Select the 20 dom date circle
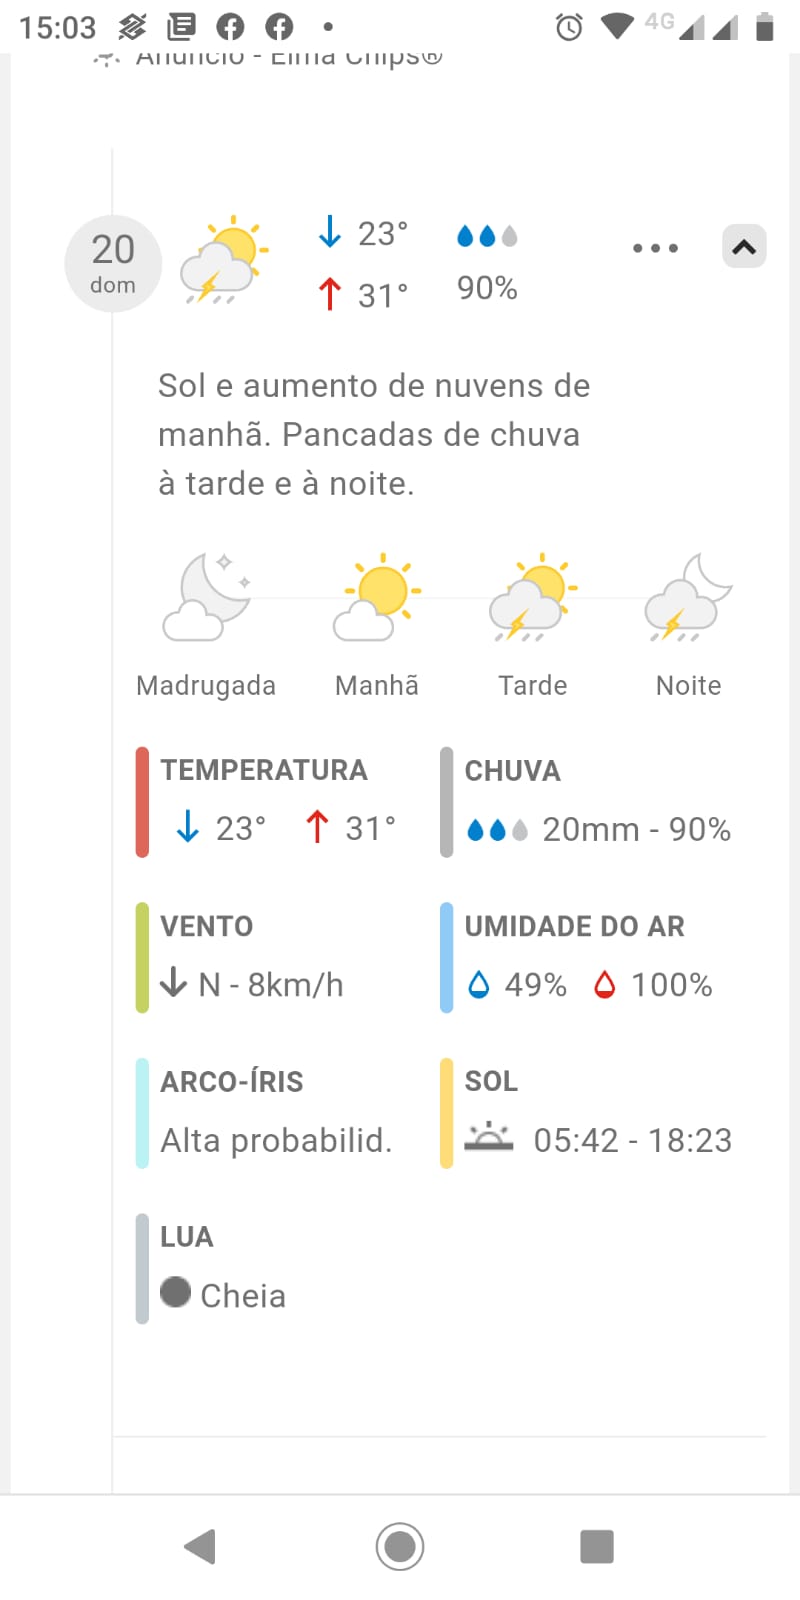 click(113, 263)
